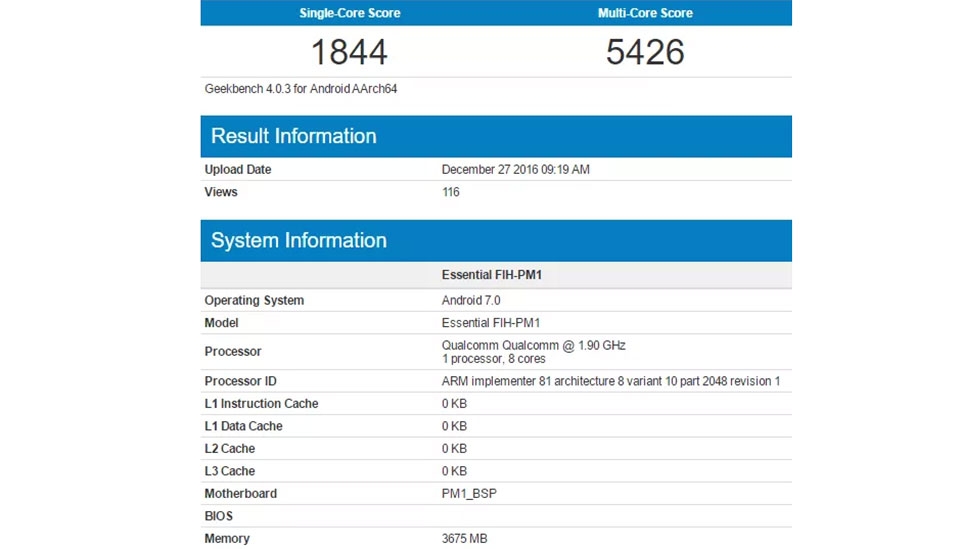The width and height of the screenshot is (960, 549).
Task: Click the bold Essential FIH-PM1 table heading
Action: [492, 275]
